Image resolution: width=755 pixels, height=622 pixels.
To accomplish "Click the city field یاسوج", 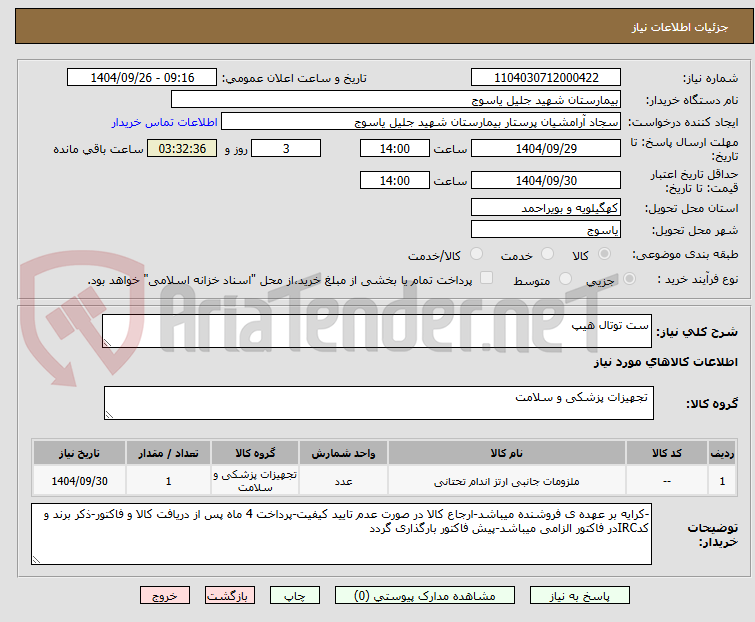I will click(x=546, y=230).
